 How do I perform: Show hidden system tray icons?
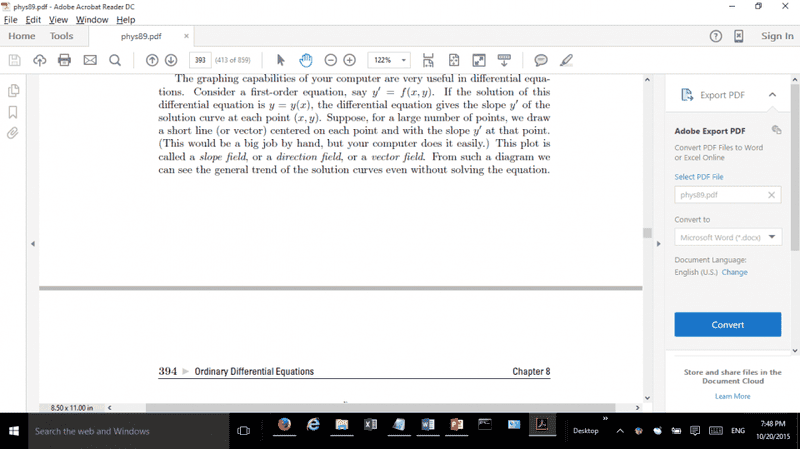click(620, 431)
